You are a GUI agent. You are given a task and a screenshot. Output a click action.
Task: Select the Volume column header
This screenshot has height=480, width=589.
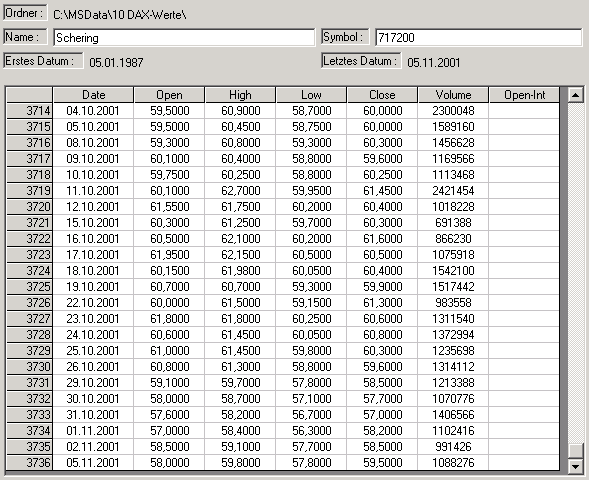coord(453,95)
